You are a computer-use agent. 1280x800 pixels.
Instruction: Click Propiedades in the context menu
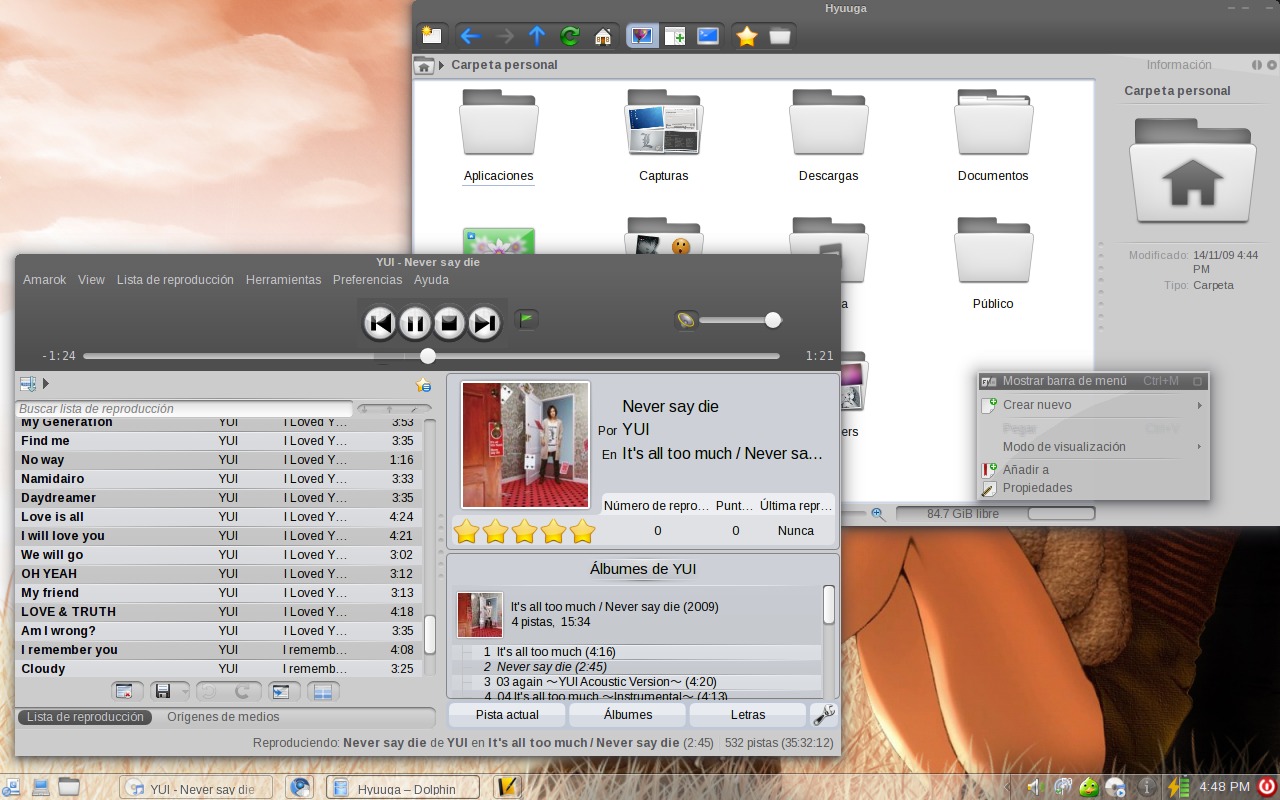[1093, 488]
